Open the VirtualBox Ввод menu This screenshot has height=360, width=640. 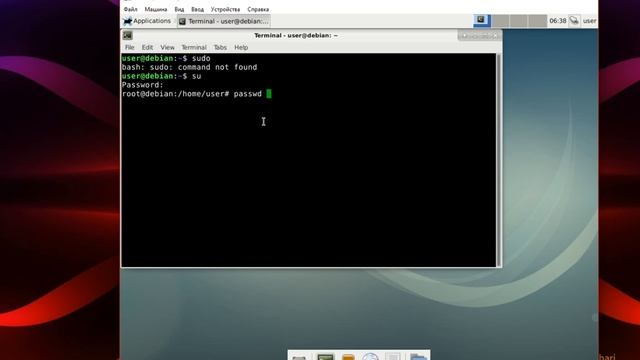[198, 9]
